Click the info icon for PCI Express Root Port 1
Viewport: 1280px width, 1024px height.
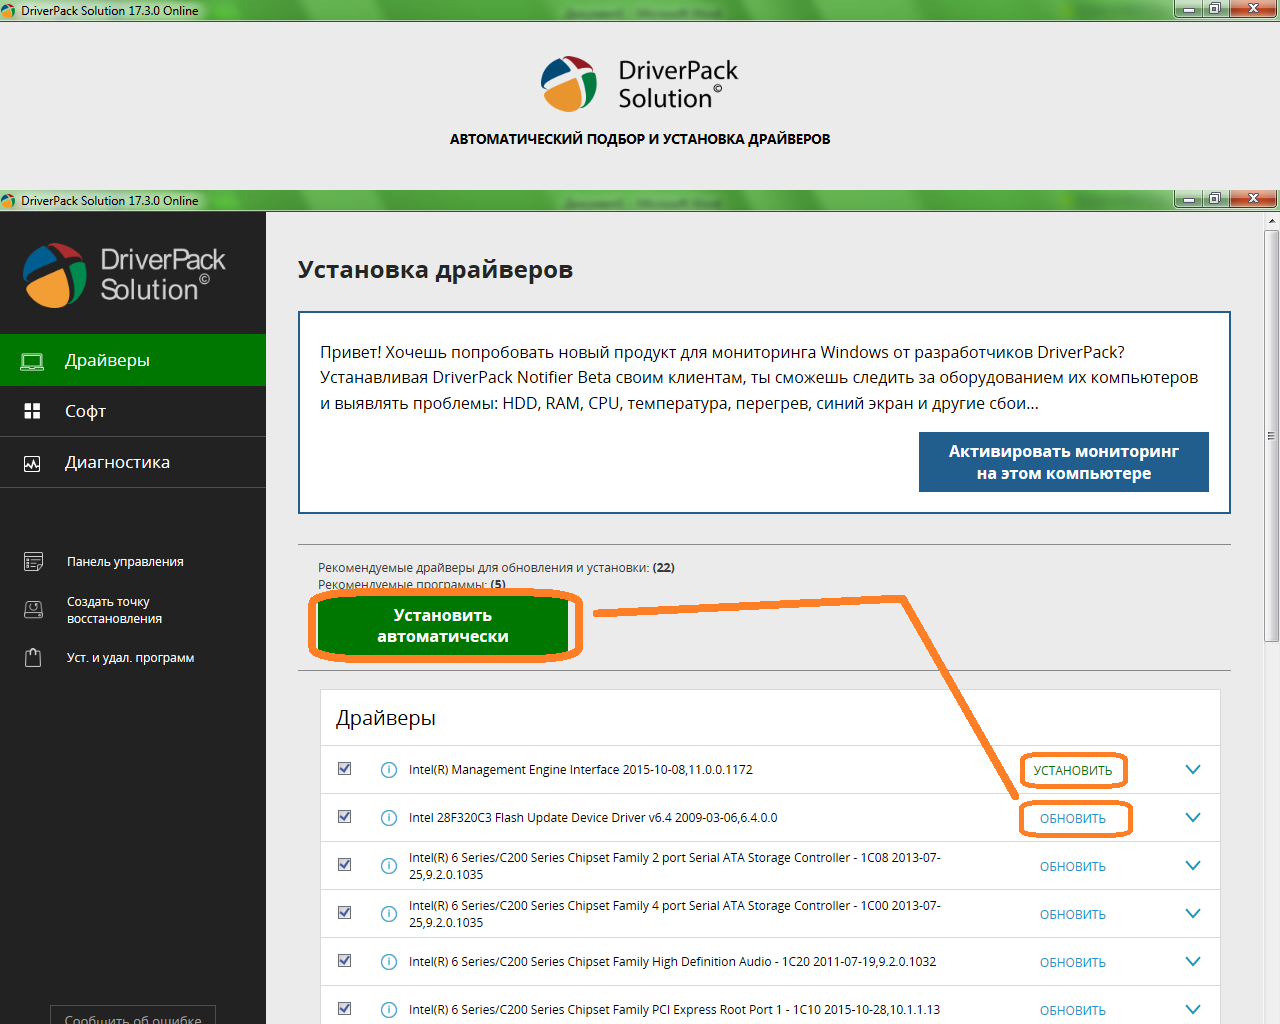pyautogui.click(x=389, y=1010)
